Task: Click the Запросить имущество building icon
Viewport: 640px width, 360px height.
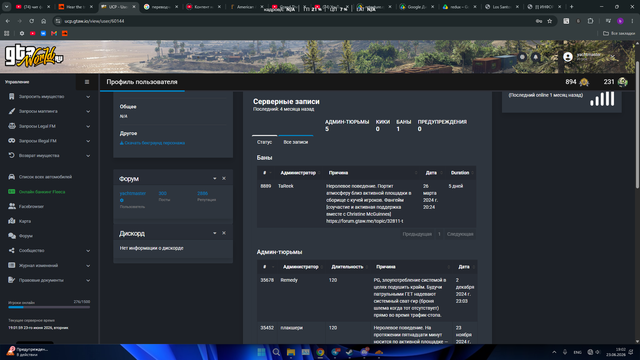Action: pyautogui.click(x=11, y=96)
